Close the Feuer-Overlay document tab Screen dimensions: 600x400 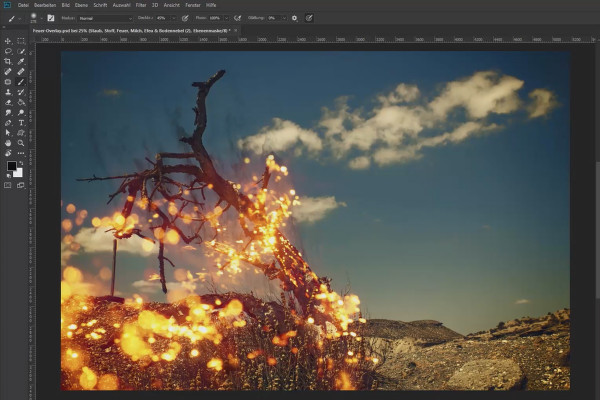click(x=236, y=30)
